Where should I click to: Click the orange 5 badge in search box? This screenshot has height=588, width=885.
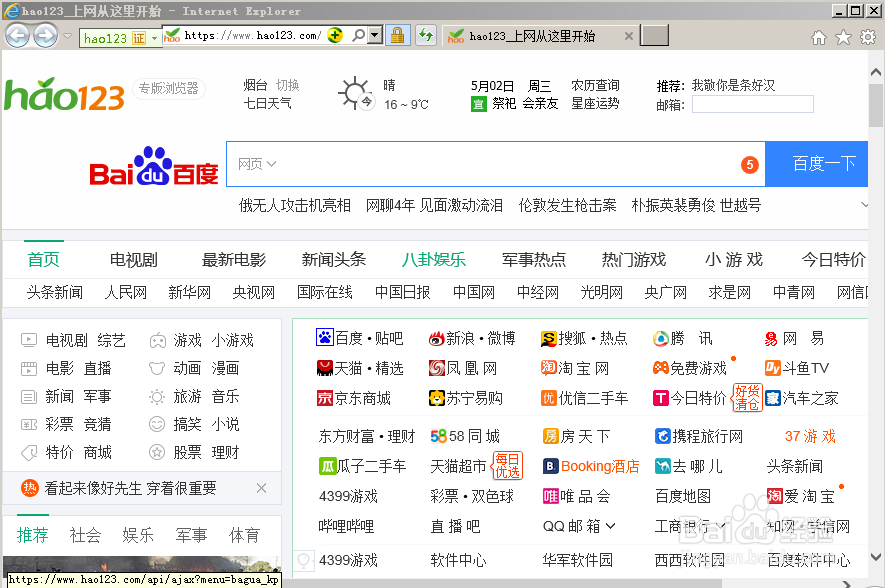(750, 165)
